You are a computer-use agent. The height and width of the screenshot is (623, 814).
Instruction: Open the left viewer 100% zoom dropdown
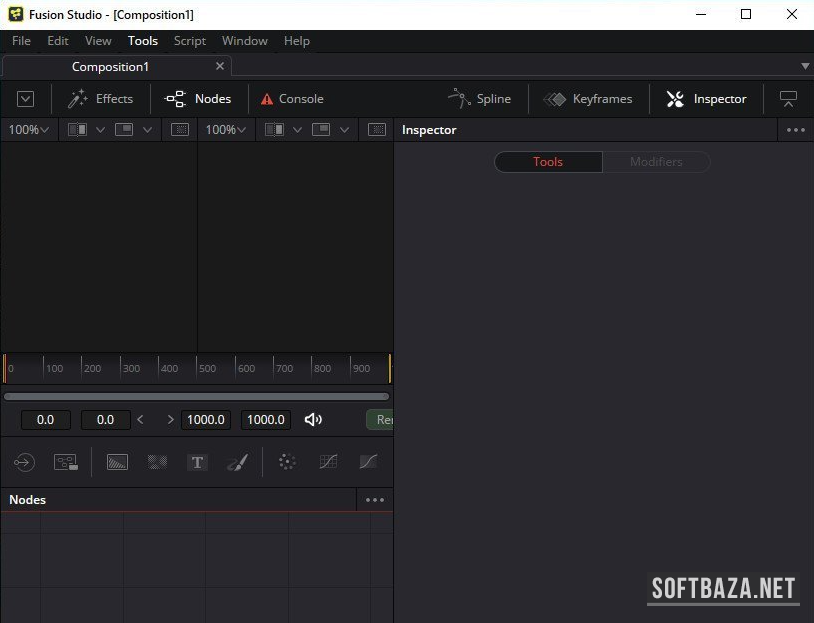coord(28,130)
